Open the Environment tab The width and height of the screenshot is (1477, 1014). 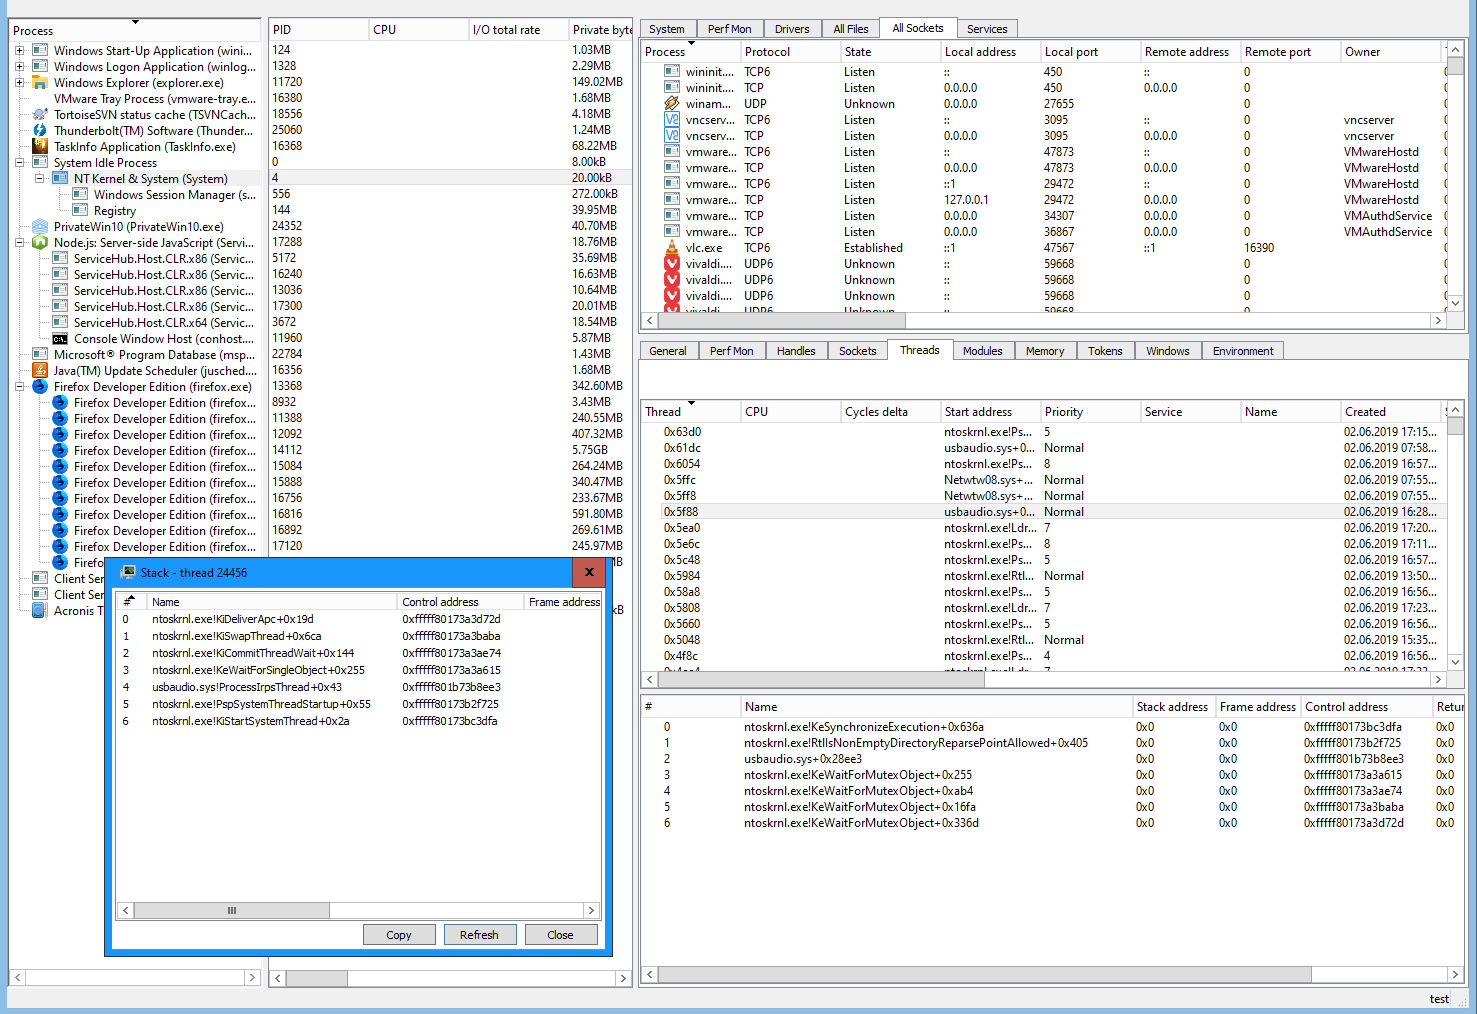1243,351
